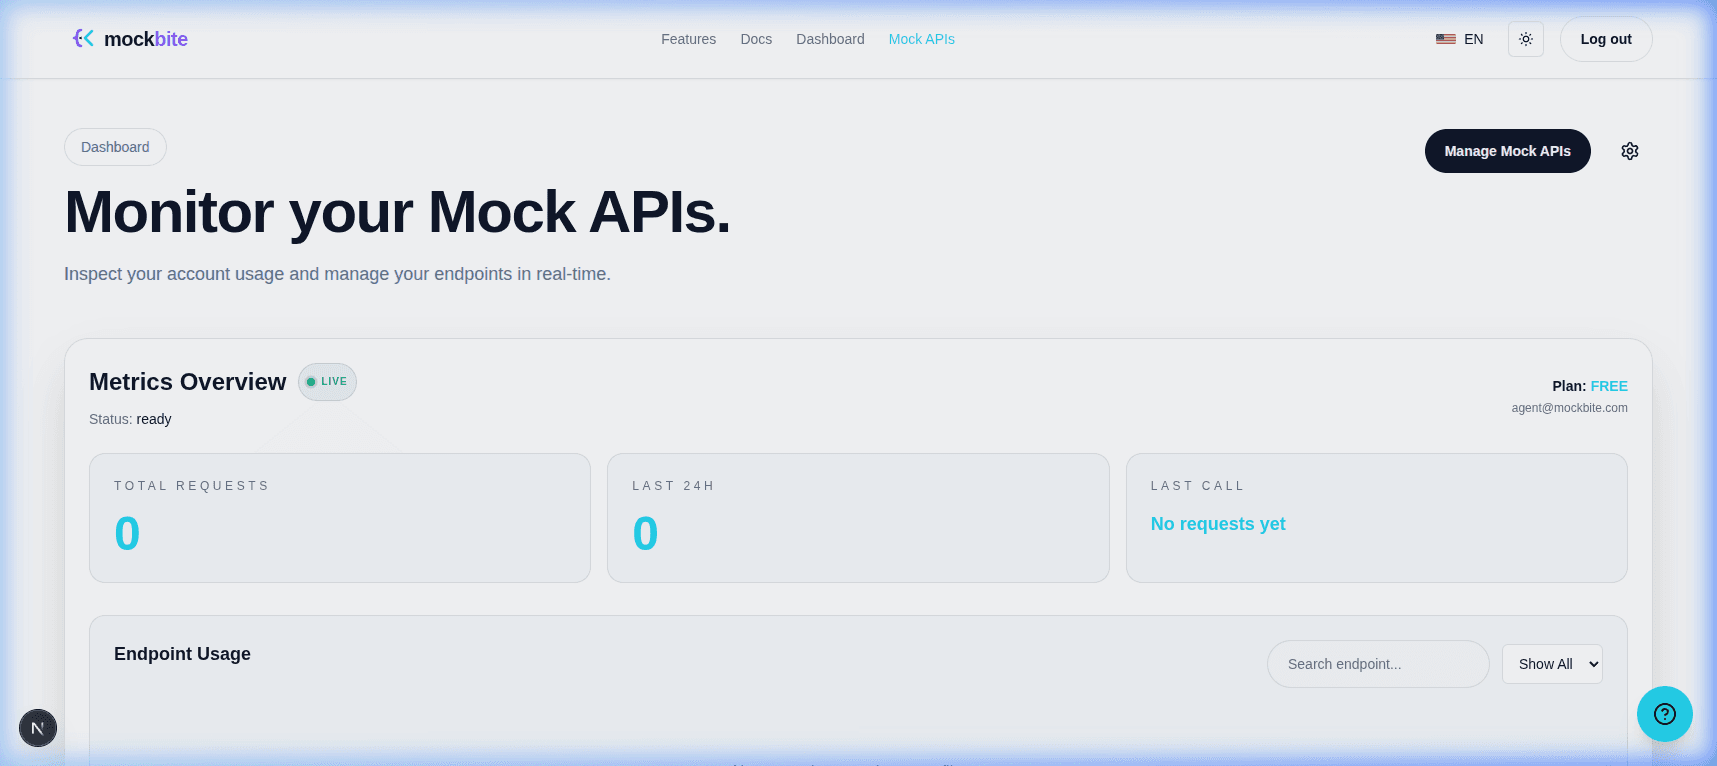Go to Dashboard in top navigation

pos(830,39)
